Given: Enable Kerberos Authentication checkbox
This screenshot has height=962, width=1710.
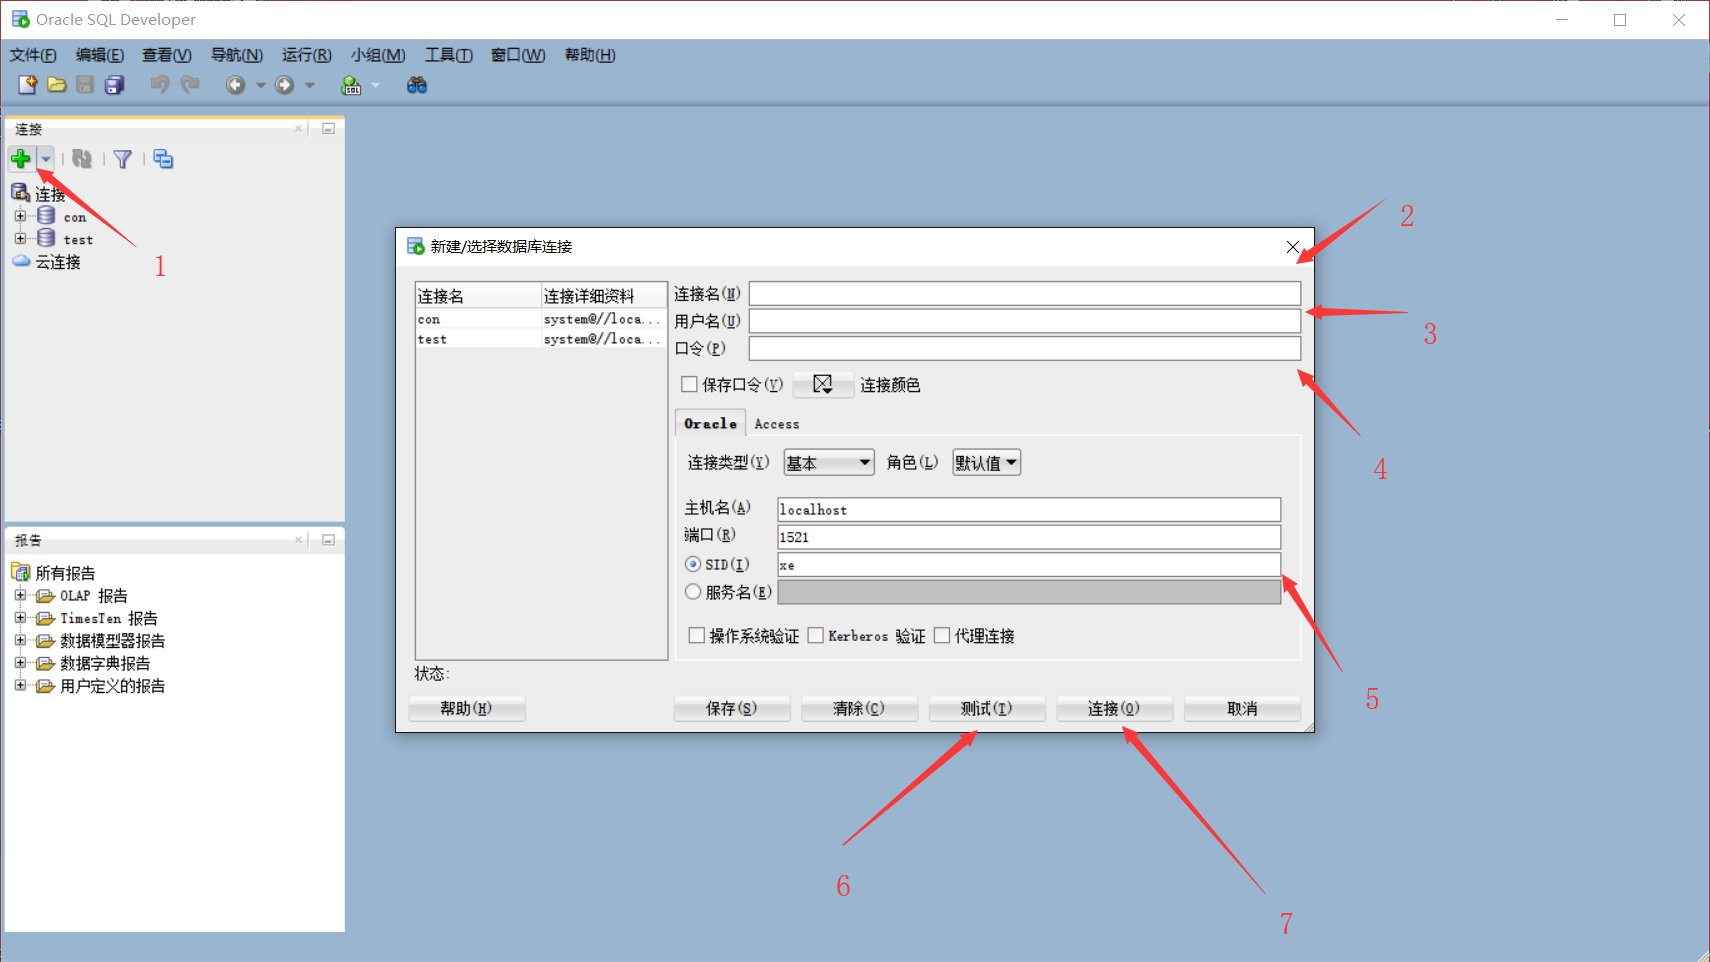Looking at the screenshot, I should coord(816,635).
